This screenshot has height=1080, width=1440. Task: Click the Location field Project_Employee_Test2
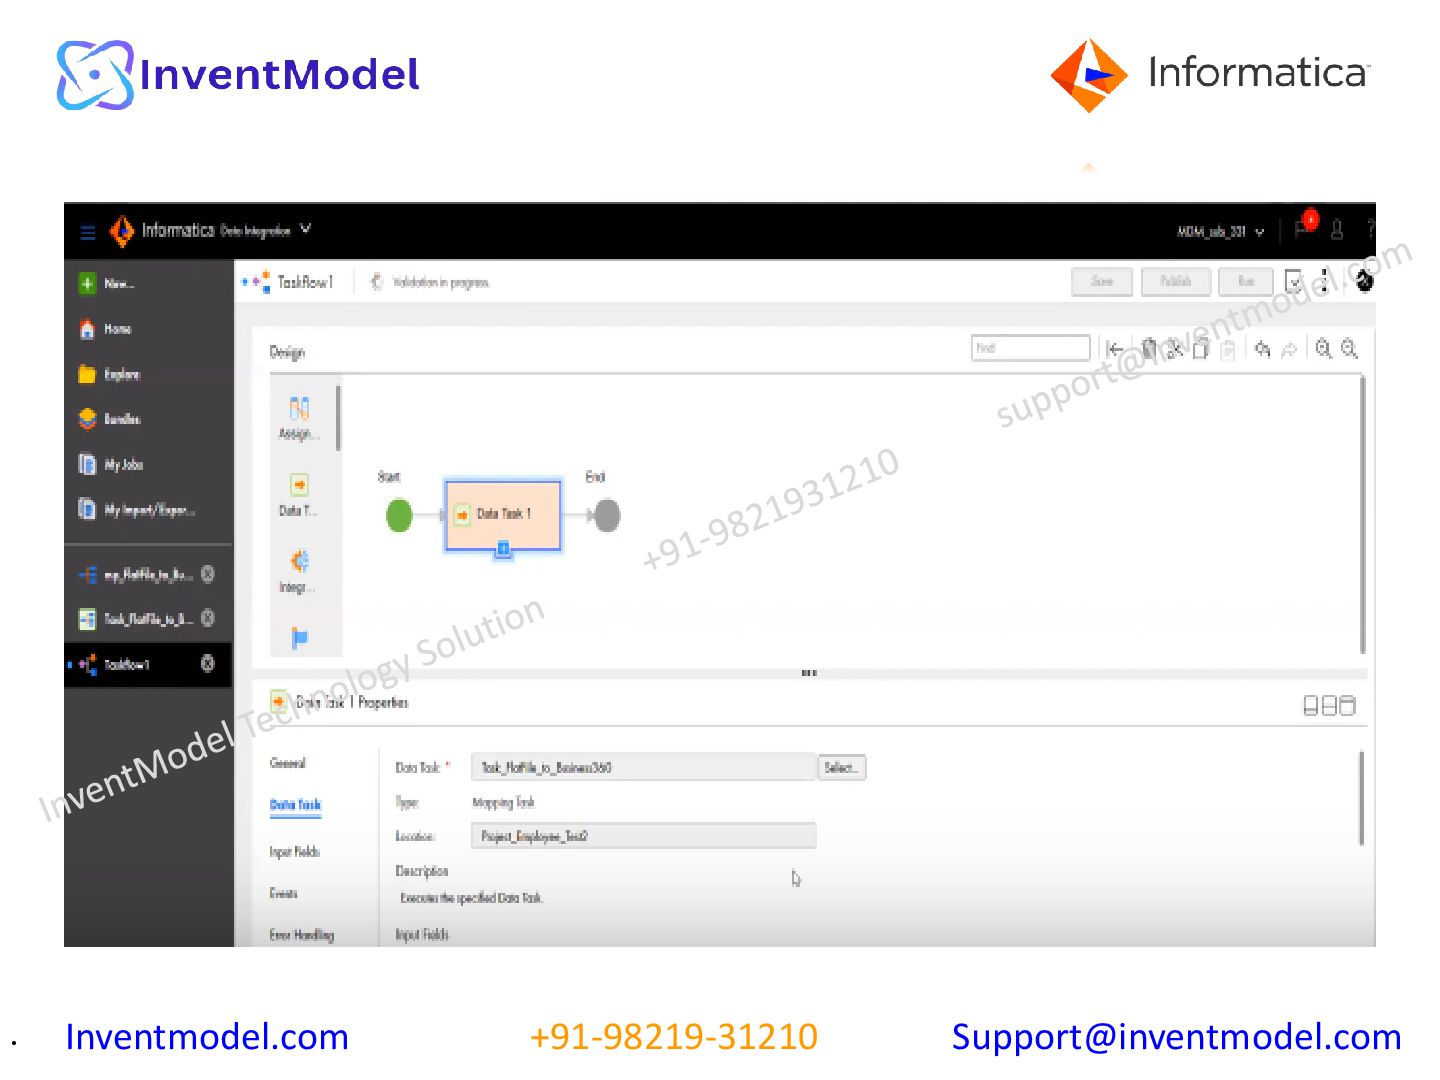pos(643,836)
